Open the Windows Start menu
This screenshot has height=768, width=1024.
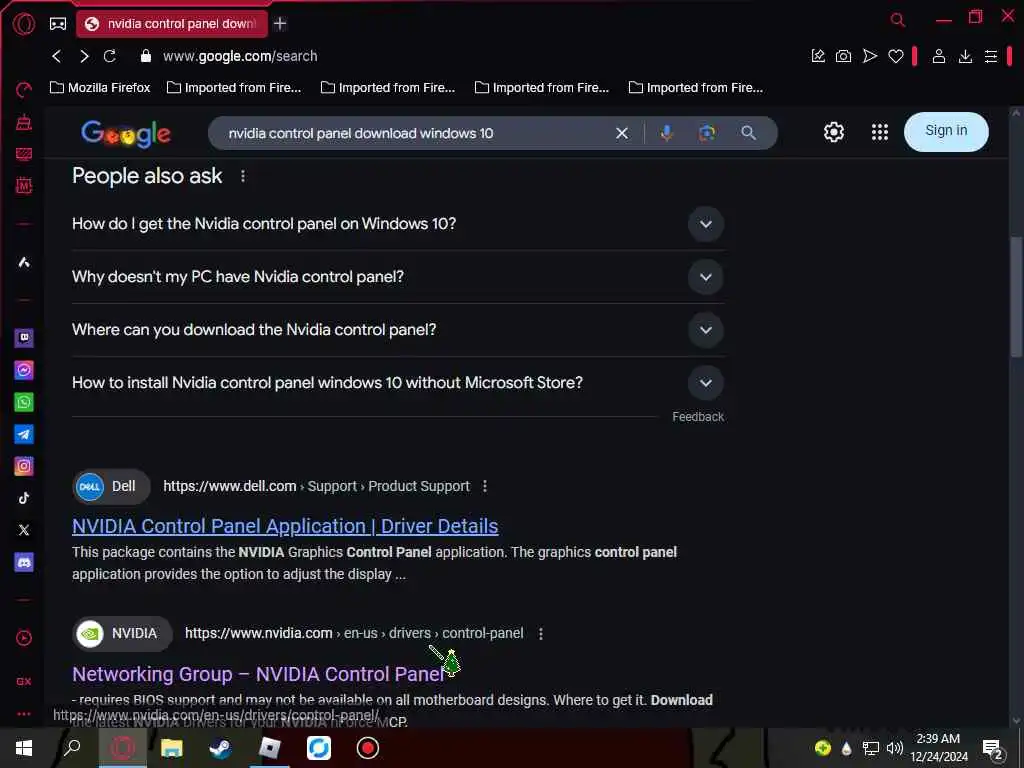coord(24,748)
